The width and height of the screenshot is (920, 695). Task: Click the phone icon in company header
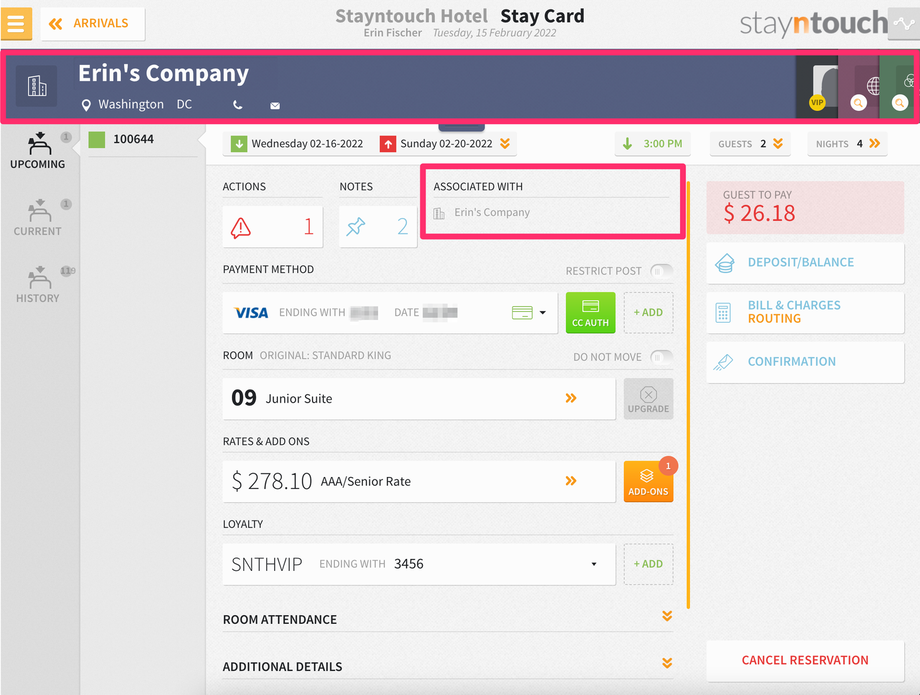tap(238, 105)
